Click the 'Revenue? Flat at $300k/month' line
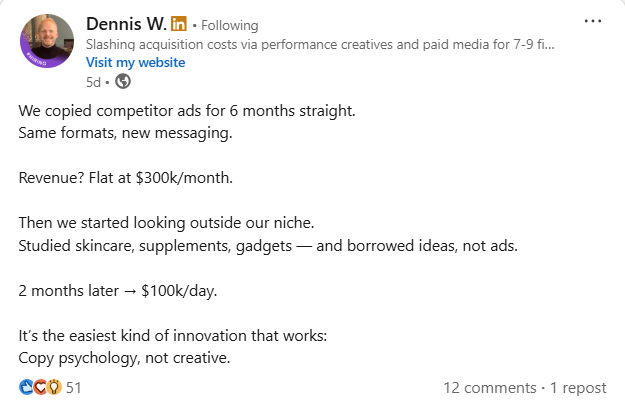 click(x=126, y=178)
